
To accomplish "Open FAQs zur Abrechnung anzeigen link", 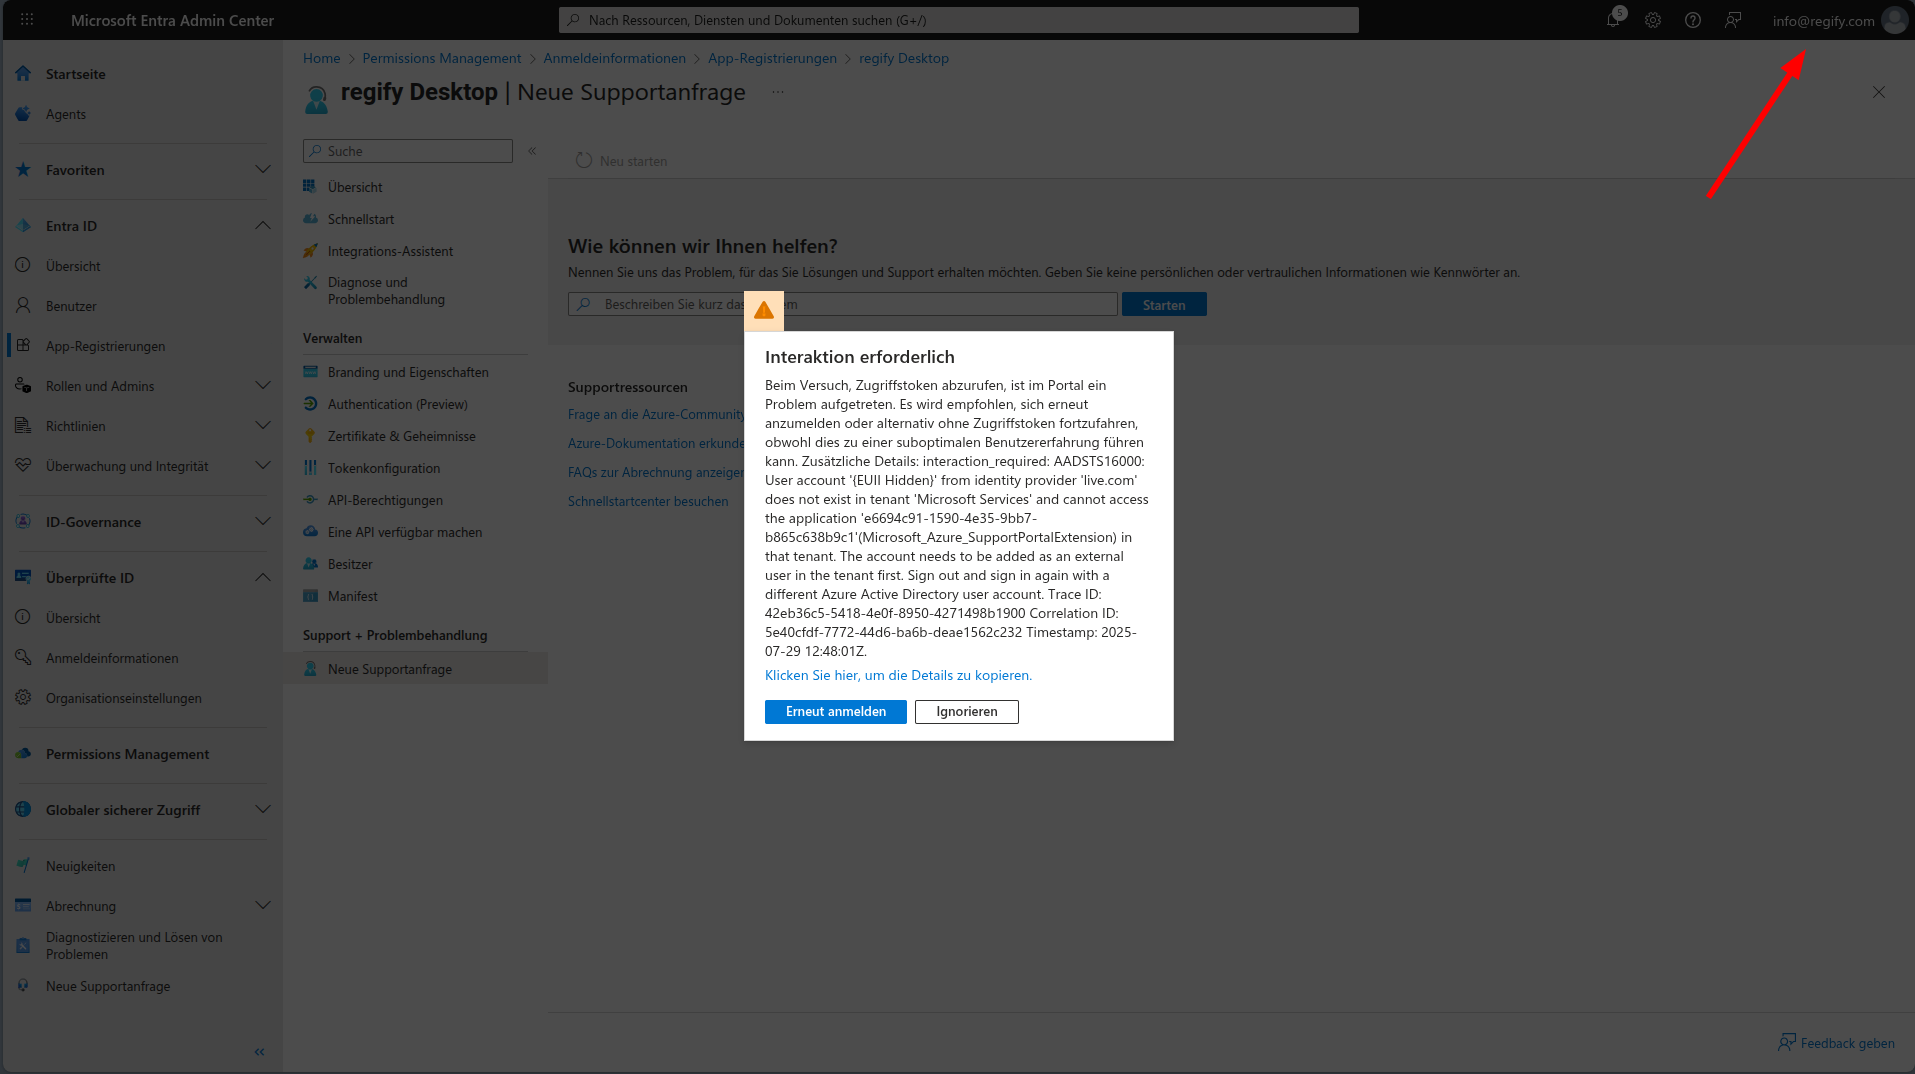I will (x=656, y=473).
